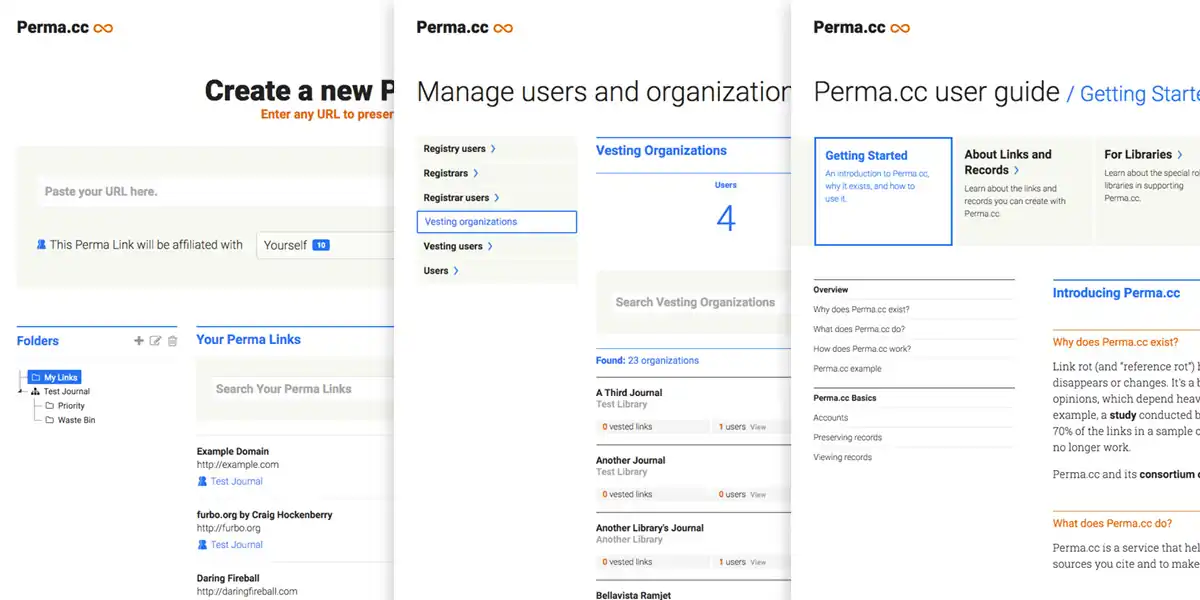The image size is (1200, 600).
Task: Open Registrars section
Action: (x=445, y=173)
